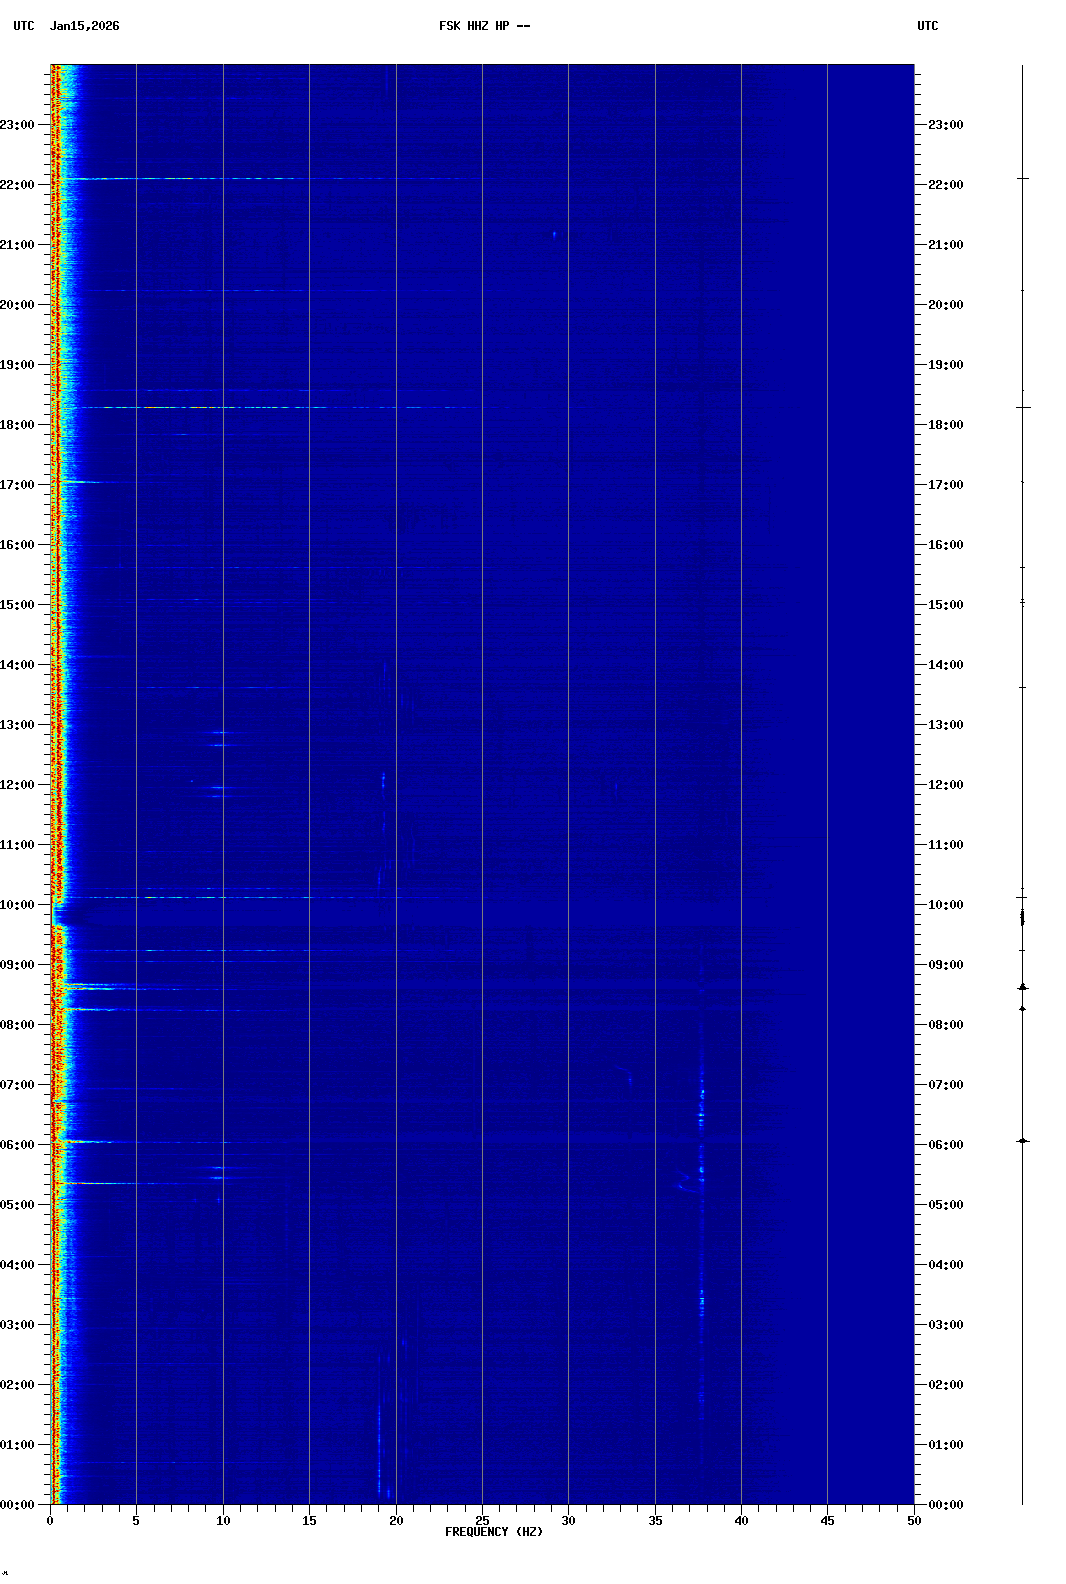Screen dimensions: 1066x1584
Task: Click the 40 tick label on the frequency axis
Action: (x=741, y=1521)
